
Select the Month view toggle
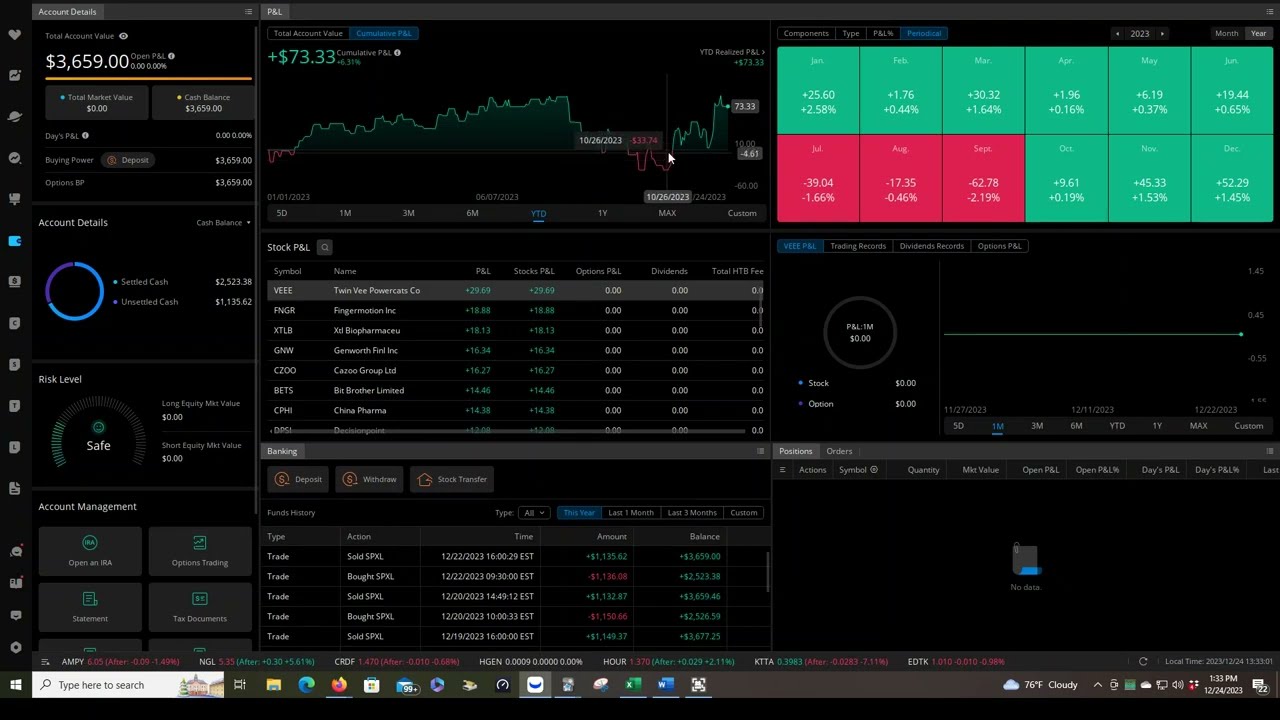tap(1226, 33)
